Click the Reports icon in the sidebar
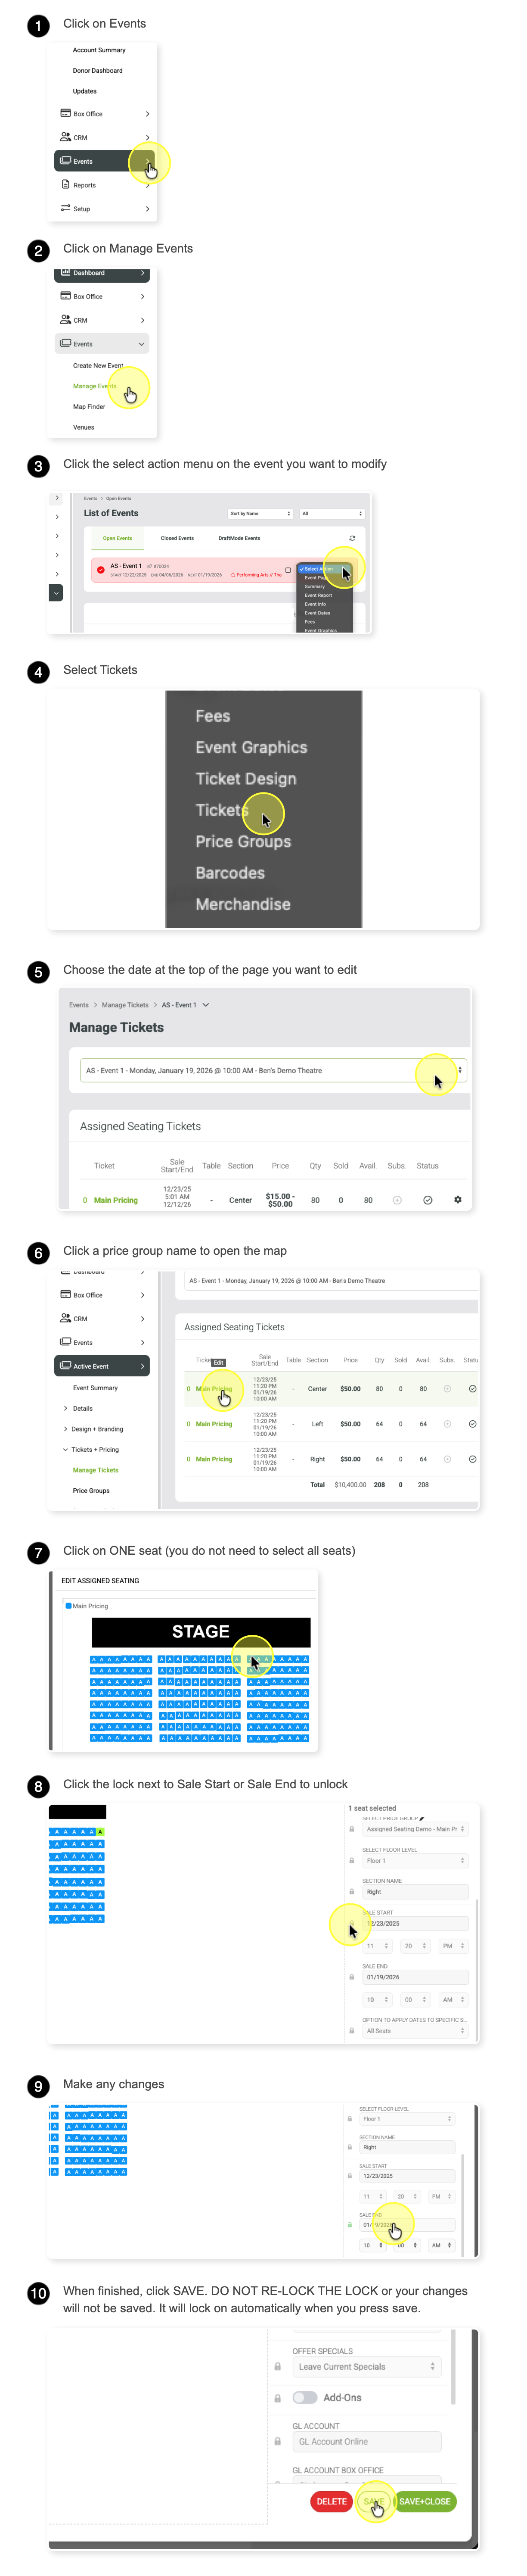Screen dimensions: 527x2576 tap(65, 184)
